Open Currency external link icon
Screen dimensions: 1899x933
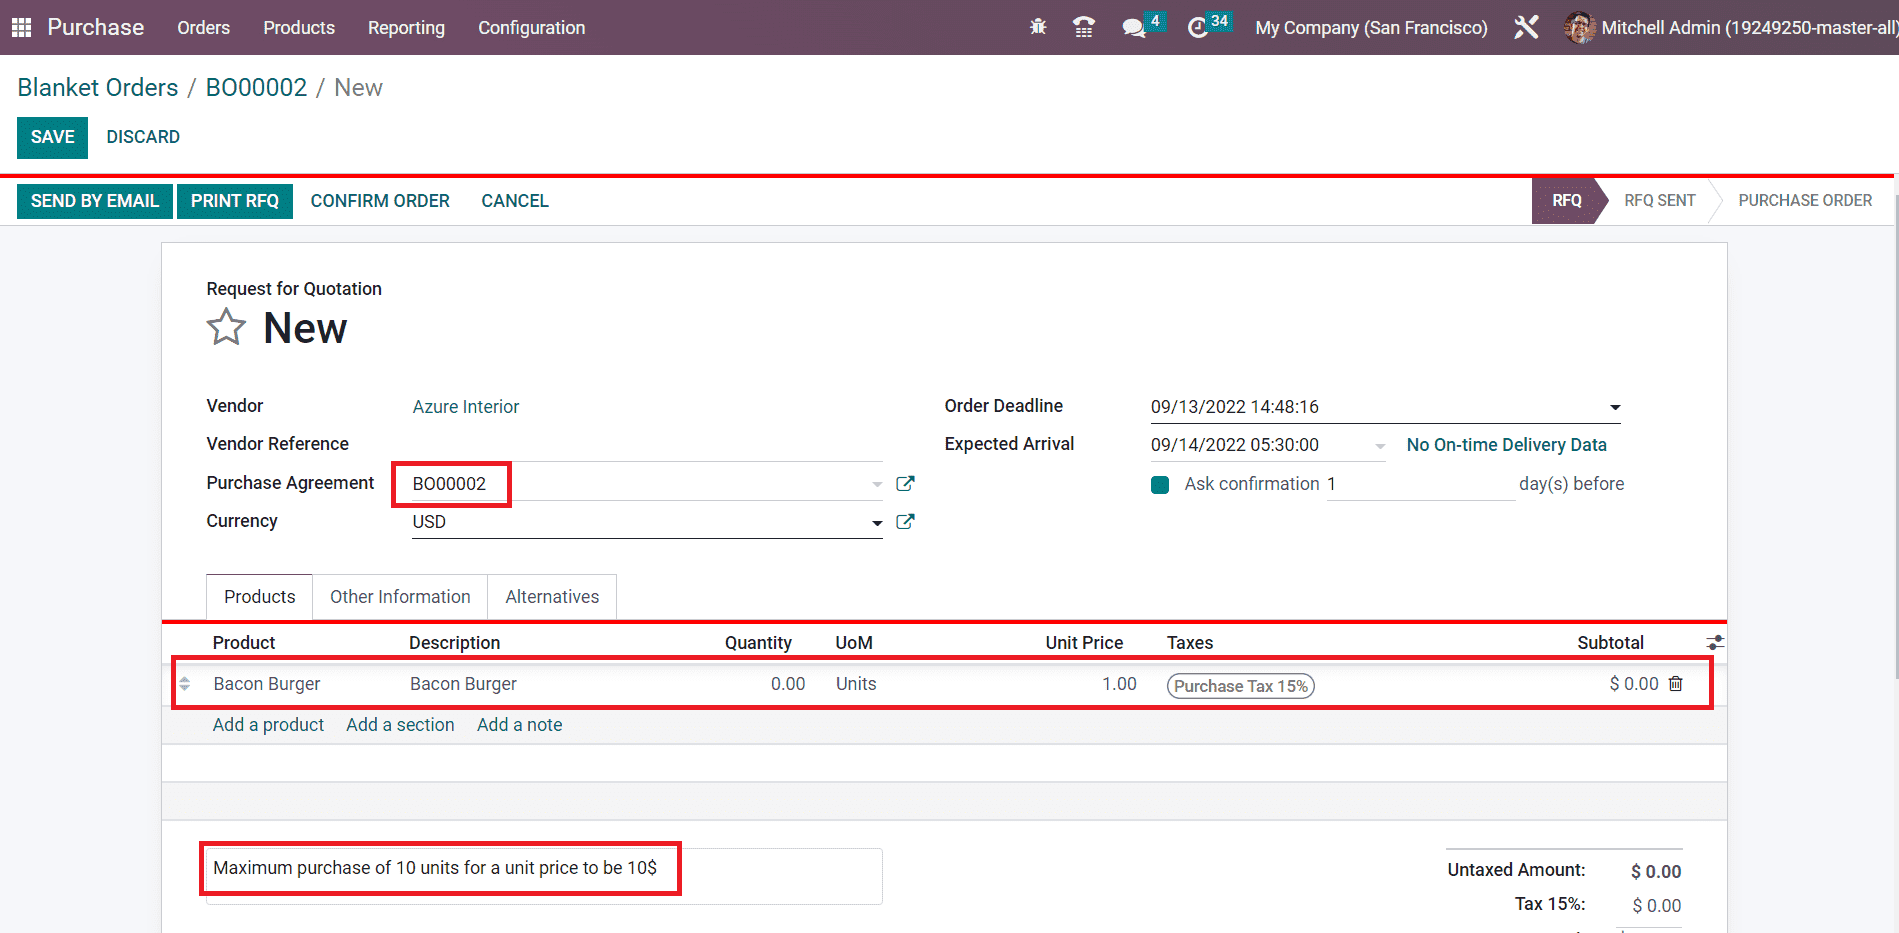click(x=905, y=522)
